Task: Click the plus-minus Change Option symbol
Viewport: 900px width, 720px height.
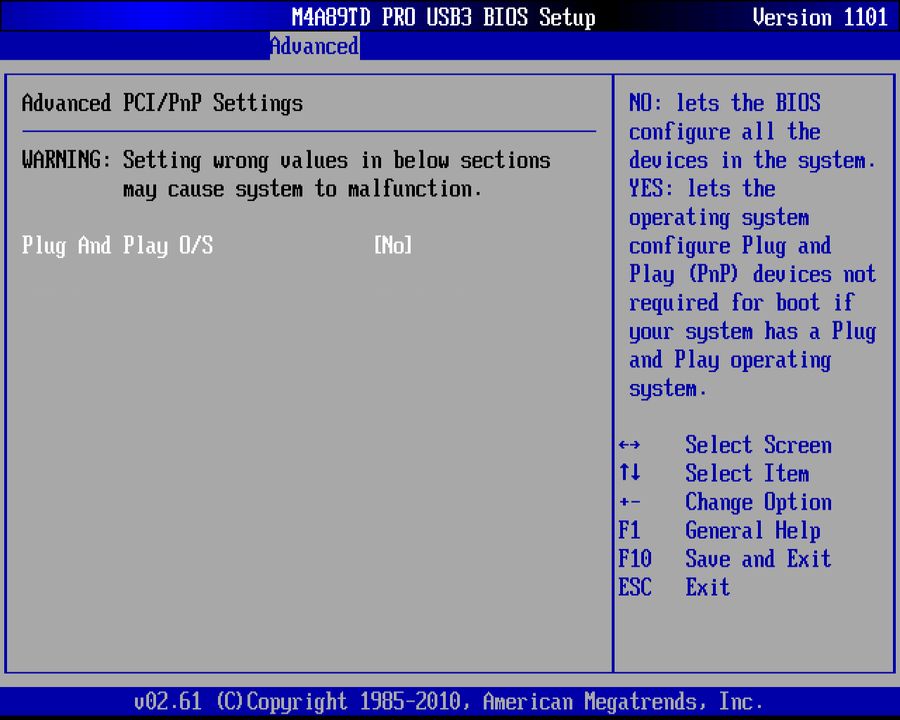Action: [x=630, y=502]
